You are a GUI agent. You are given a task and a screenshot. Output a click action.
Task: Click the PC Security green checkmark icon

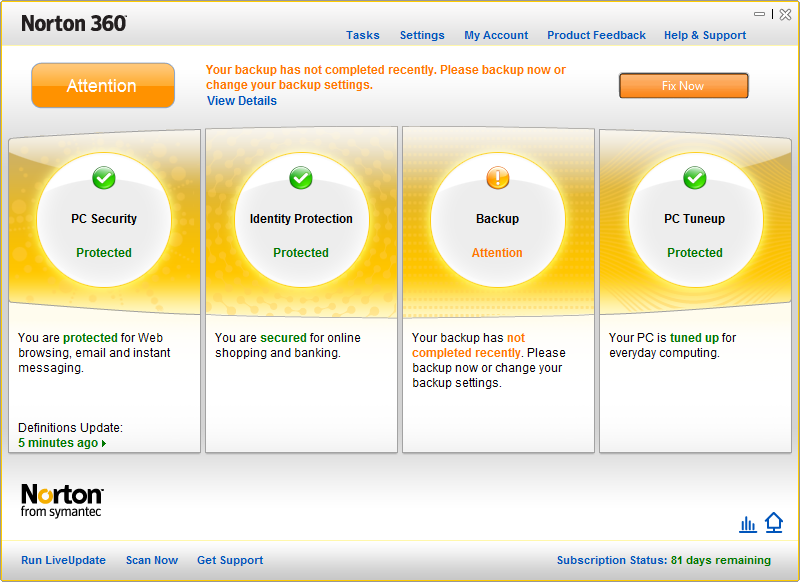104,178
